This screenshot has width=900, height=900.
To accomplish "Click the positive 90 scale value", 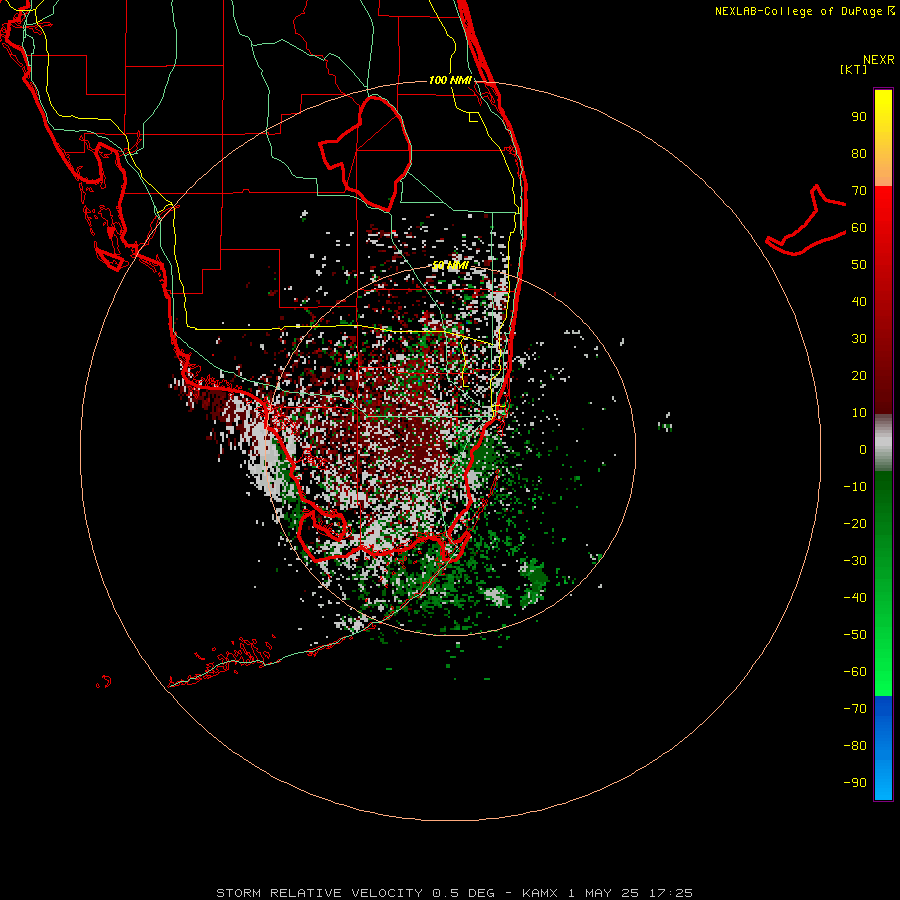I will (859, 117).
